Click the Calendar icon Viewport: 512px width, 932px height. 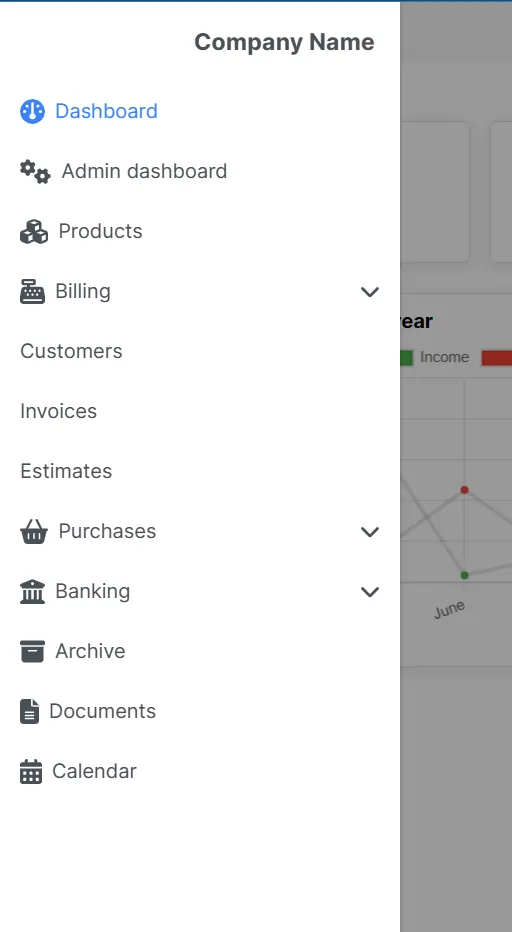click(31, 772)
